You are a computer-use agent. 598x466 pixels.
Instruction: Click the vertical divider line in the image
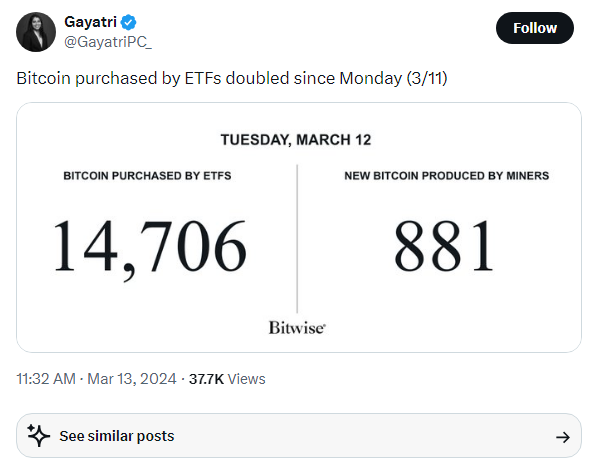(297, 239)
